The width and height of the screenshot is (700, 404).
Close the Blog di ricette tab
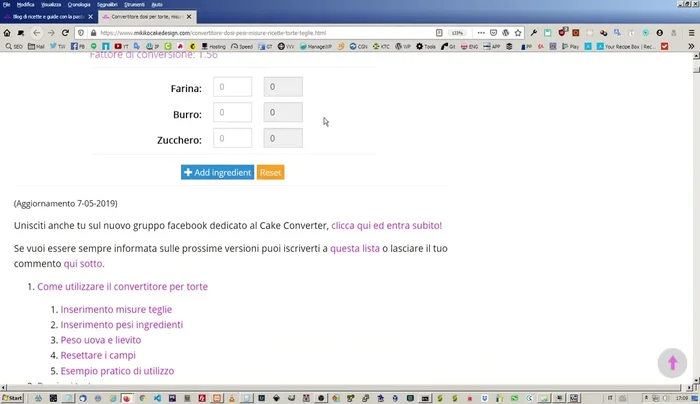click(91, 17)
